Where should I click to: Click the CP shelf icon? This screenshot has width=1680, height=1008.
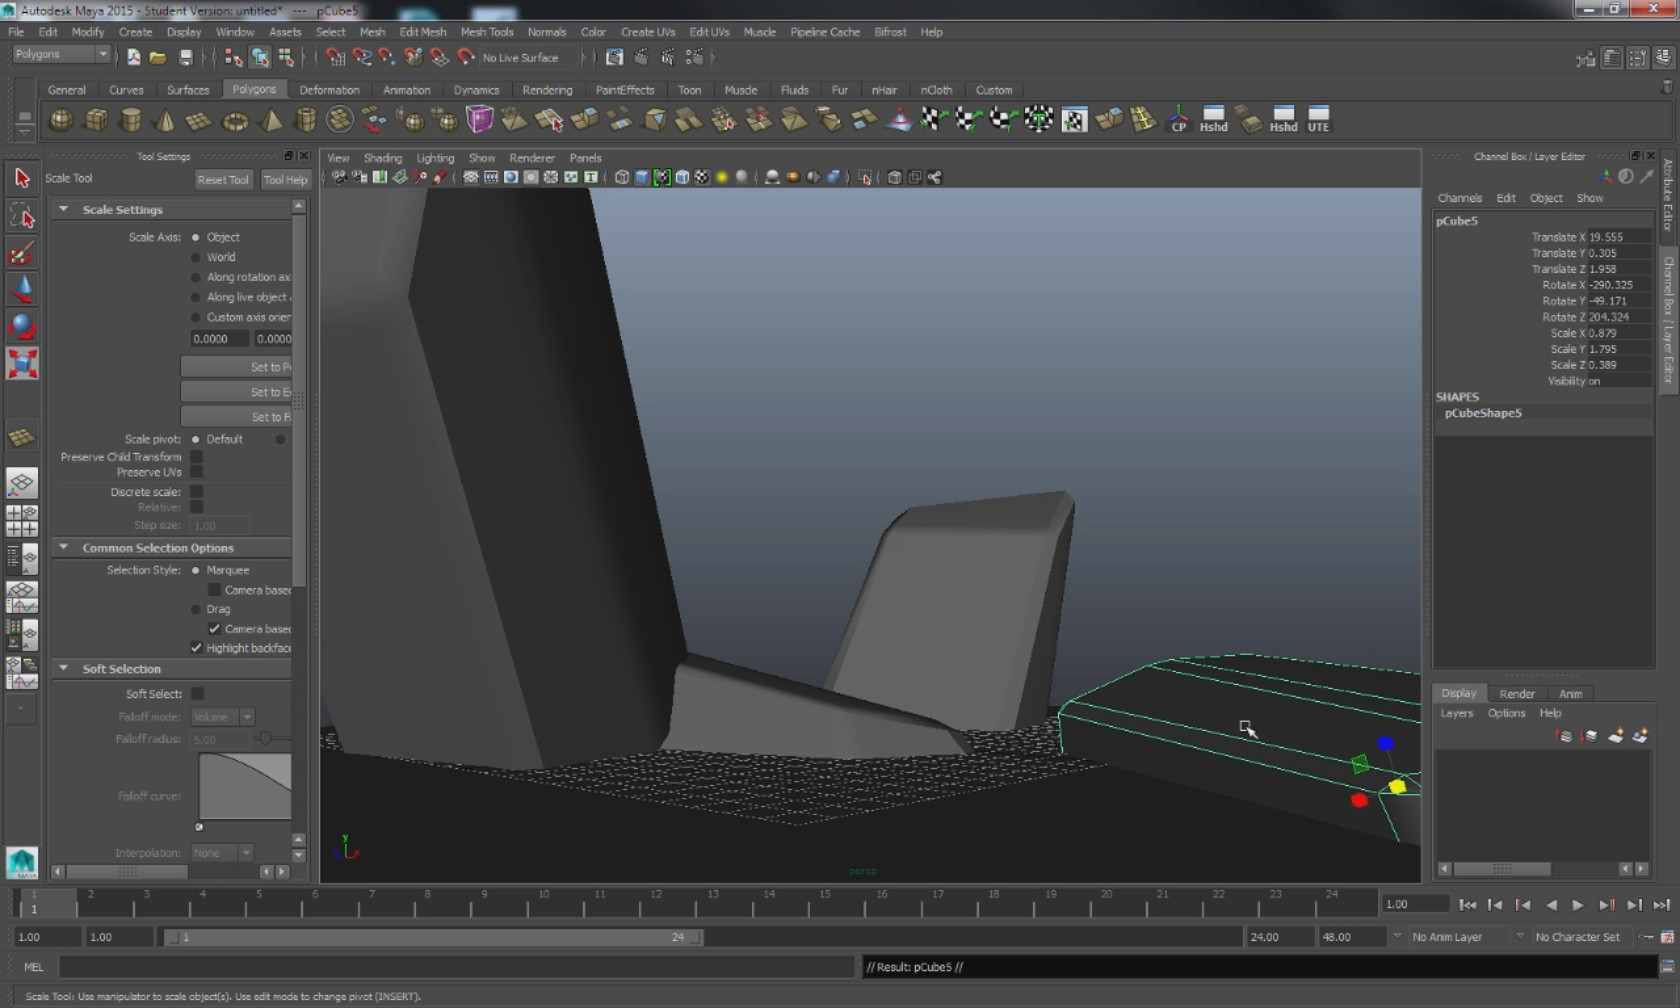[1178, 119]
